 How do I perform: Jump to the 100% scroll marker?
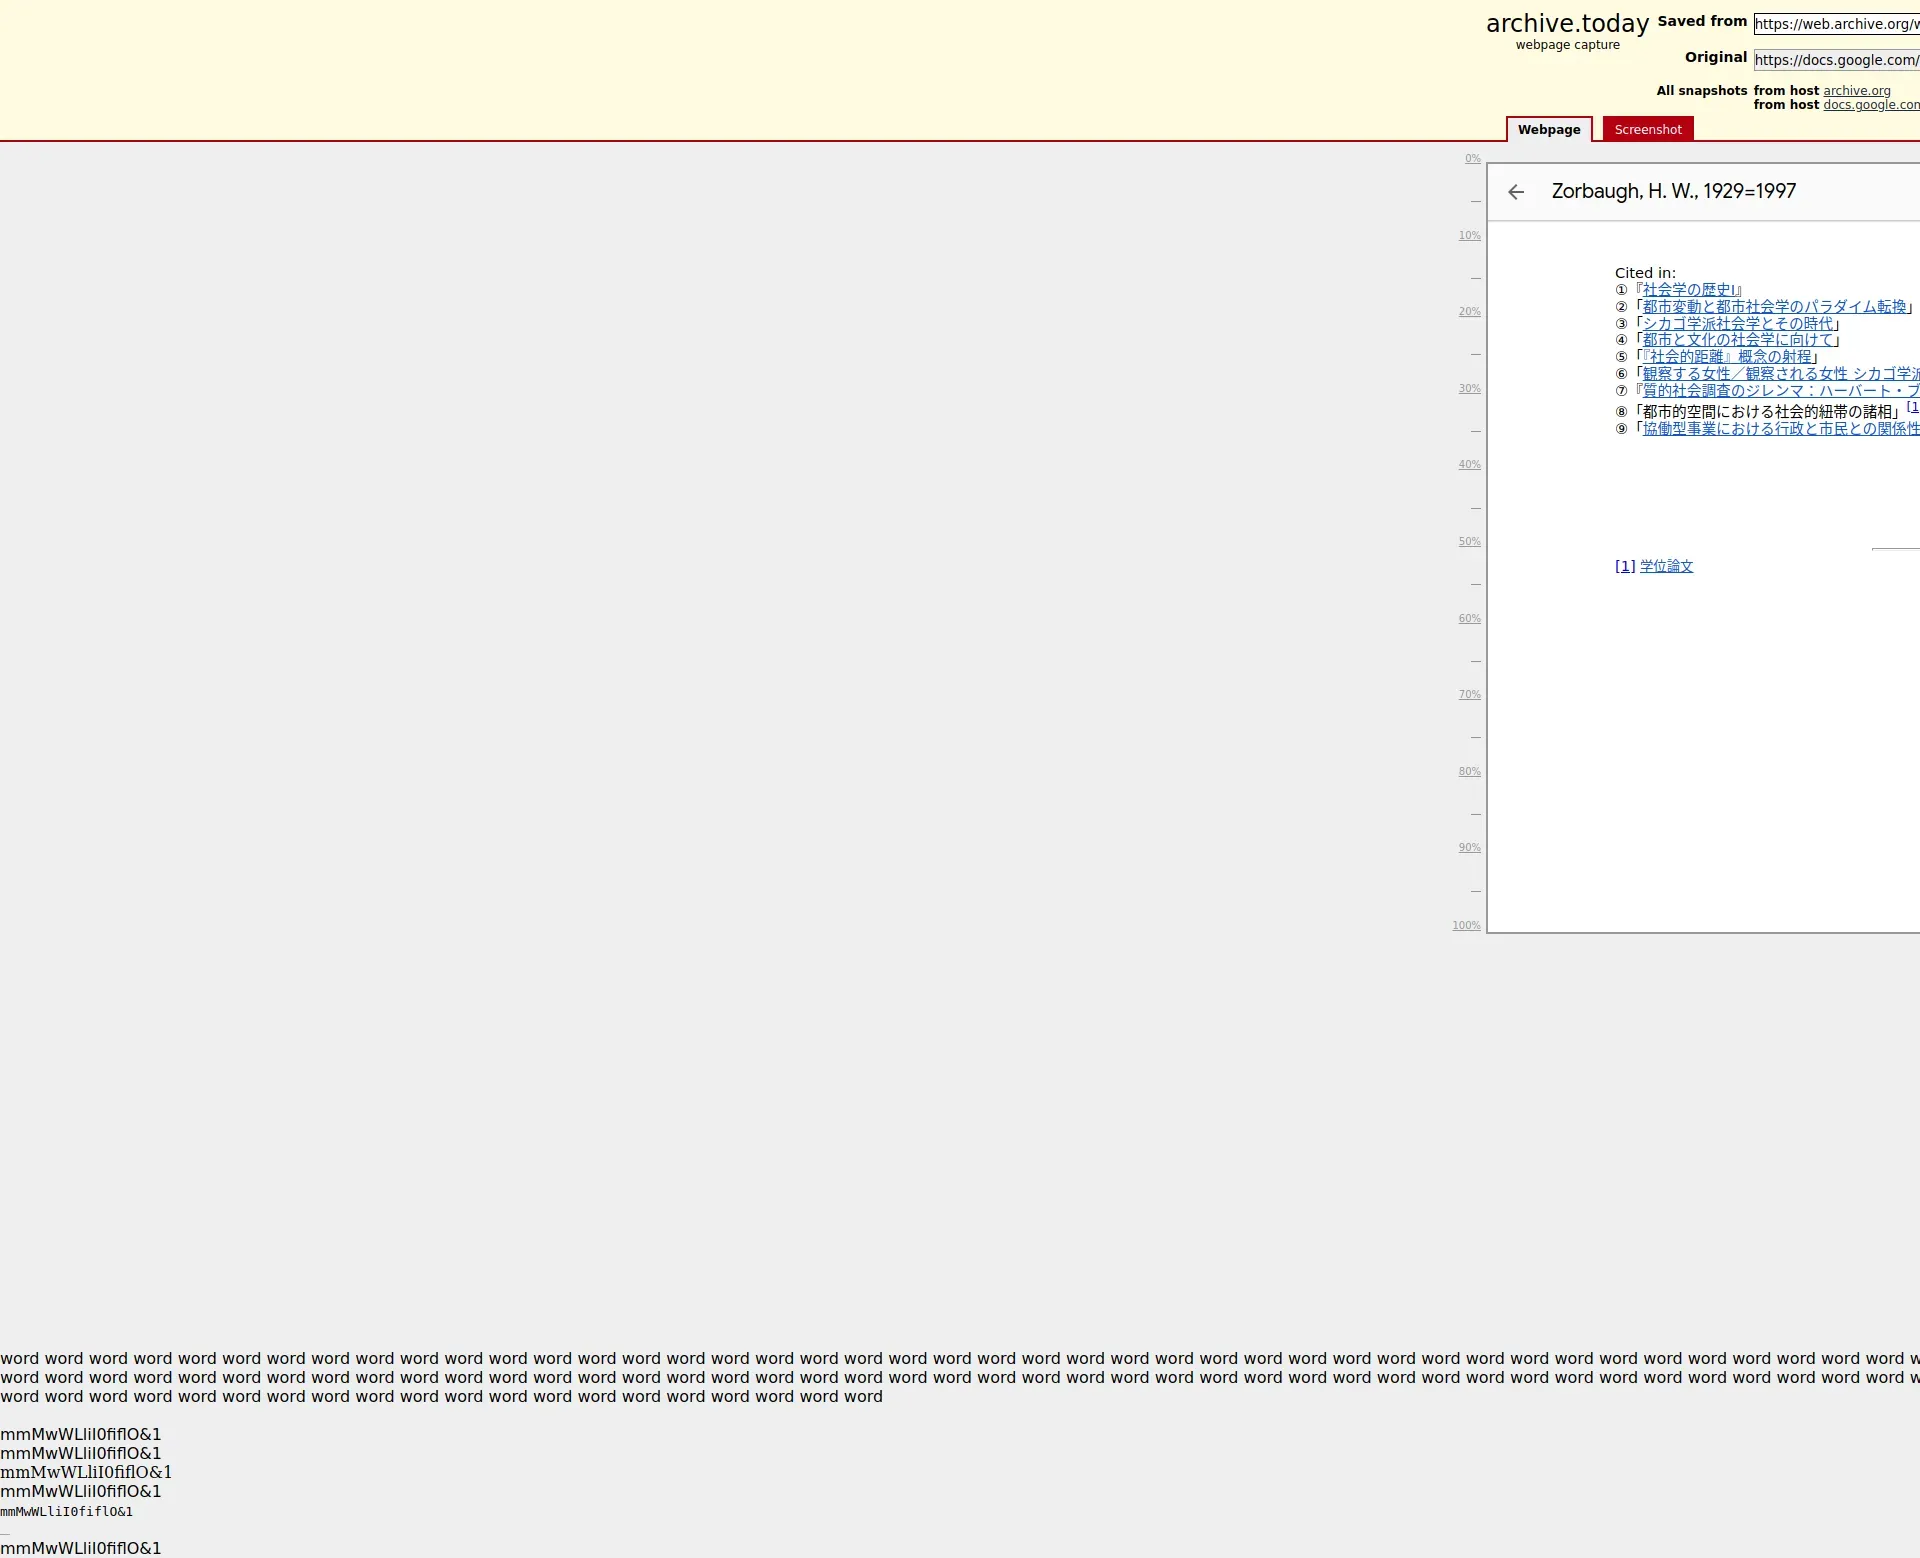coord(1466,926)
